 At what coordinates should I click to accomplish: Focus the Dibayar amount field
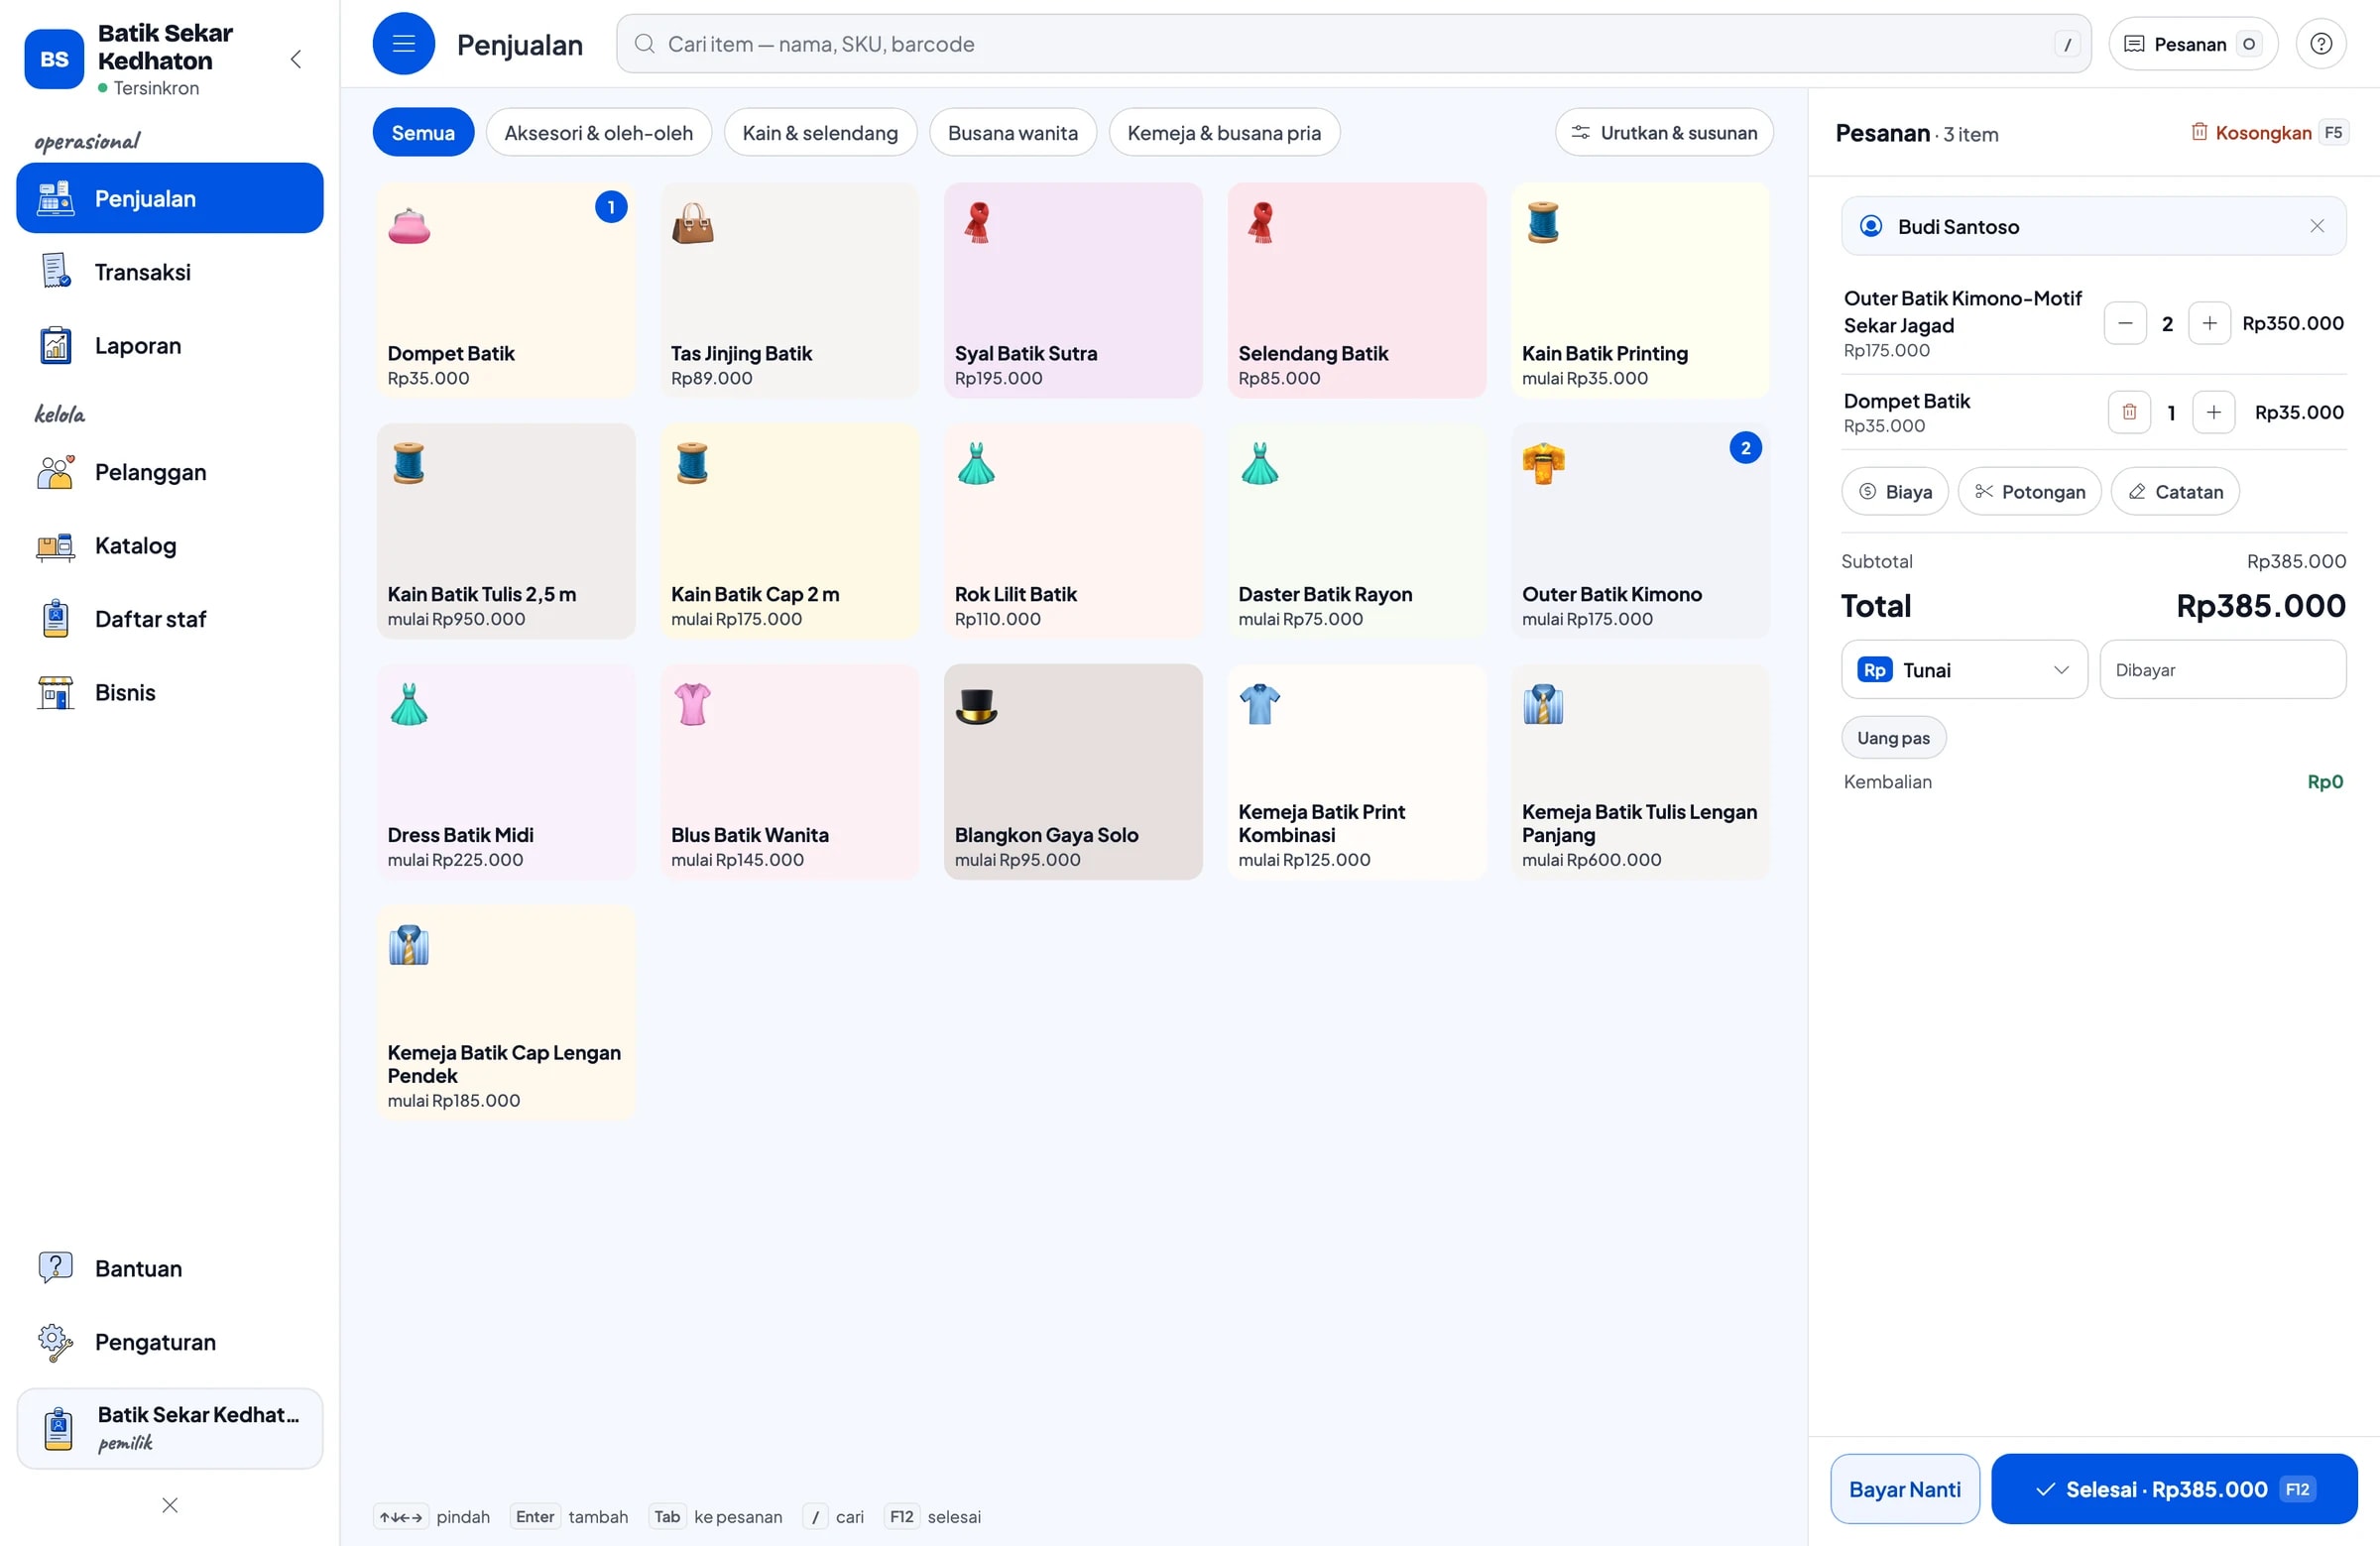click(x=2222, y=670)
